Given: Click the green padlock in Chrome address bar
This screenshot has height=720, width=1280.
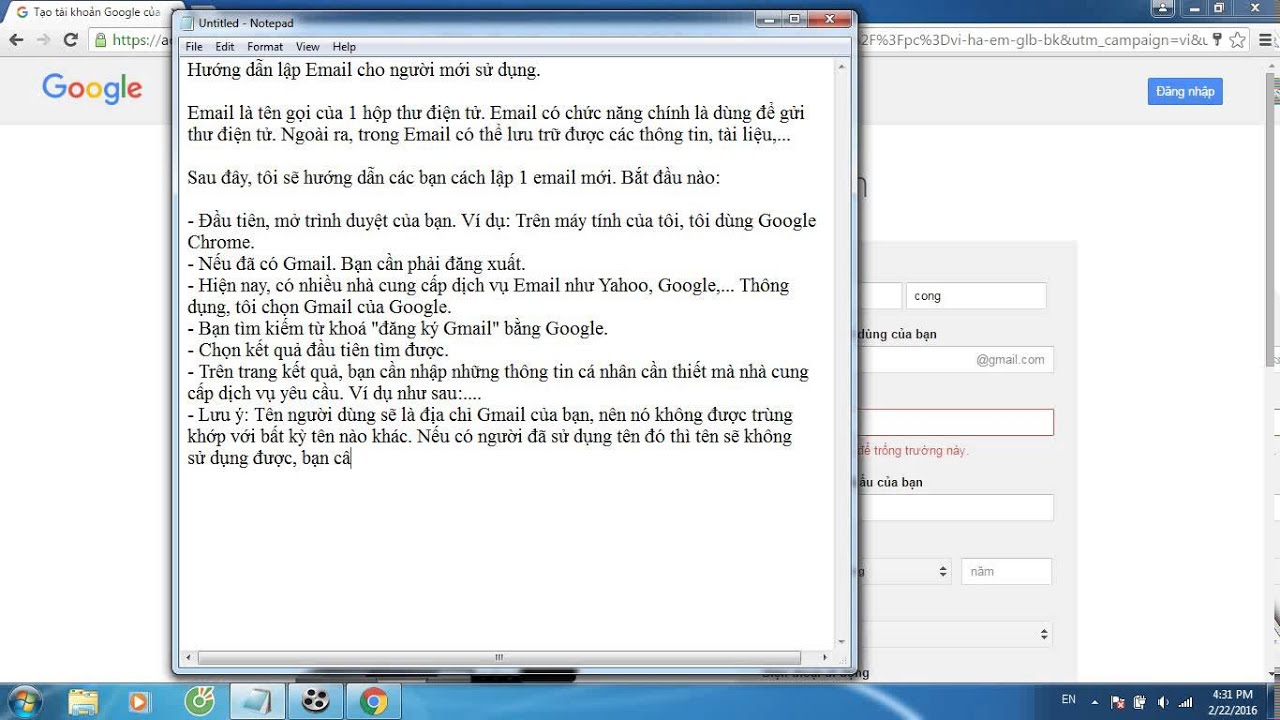Looking at the screenshot, I should click(x=100, y=40).
